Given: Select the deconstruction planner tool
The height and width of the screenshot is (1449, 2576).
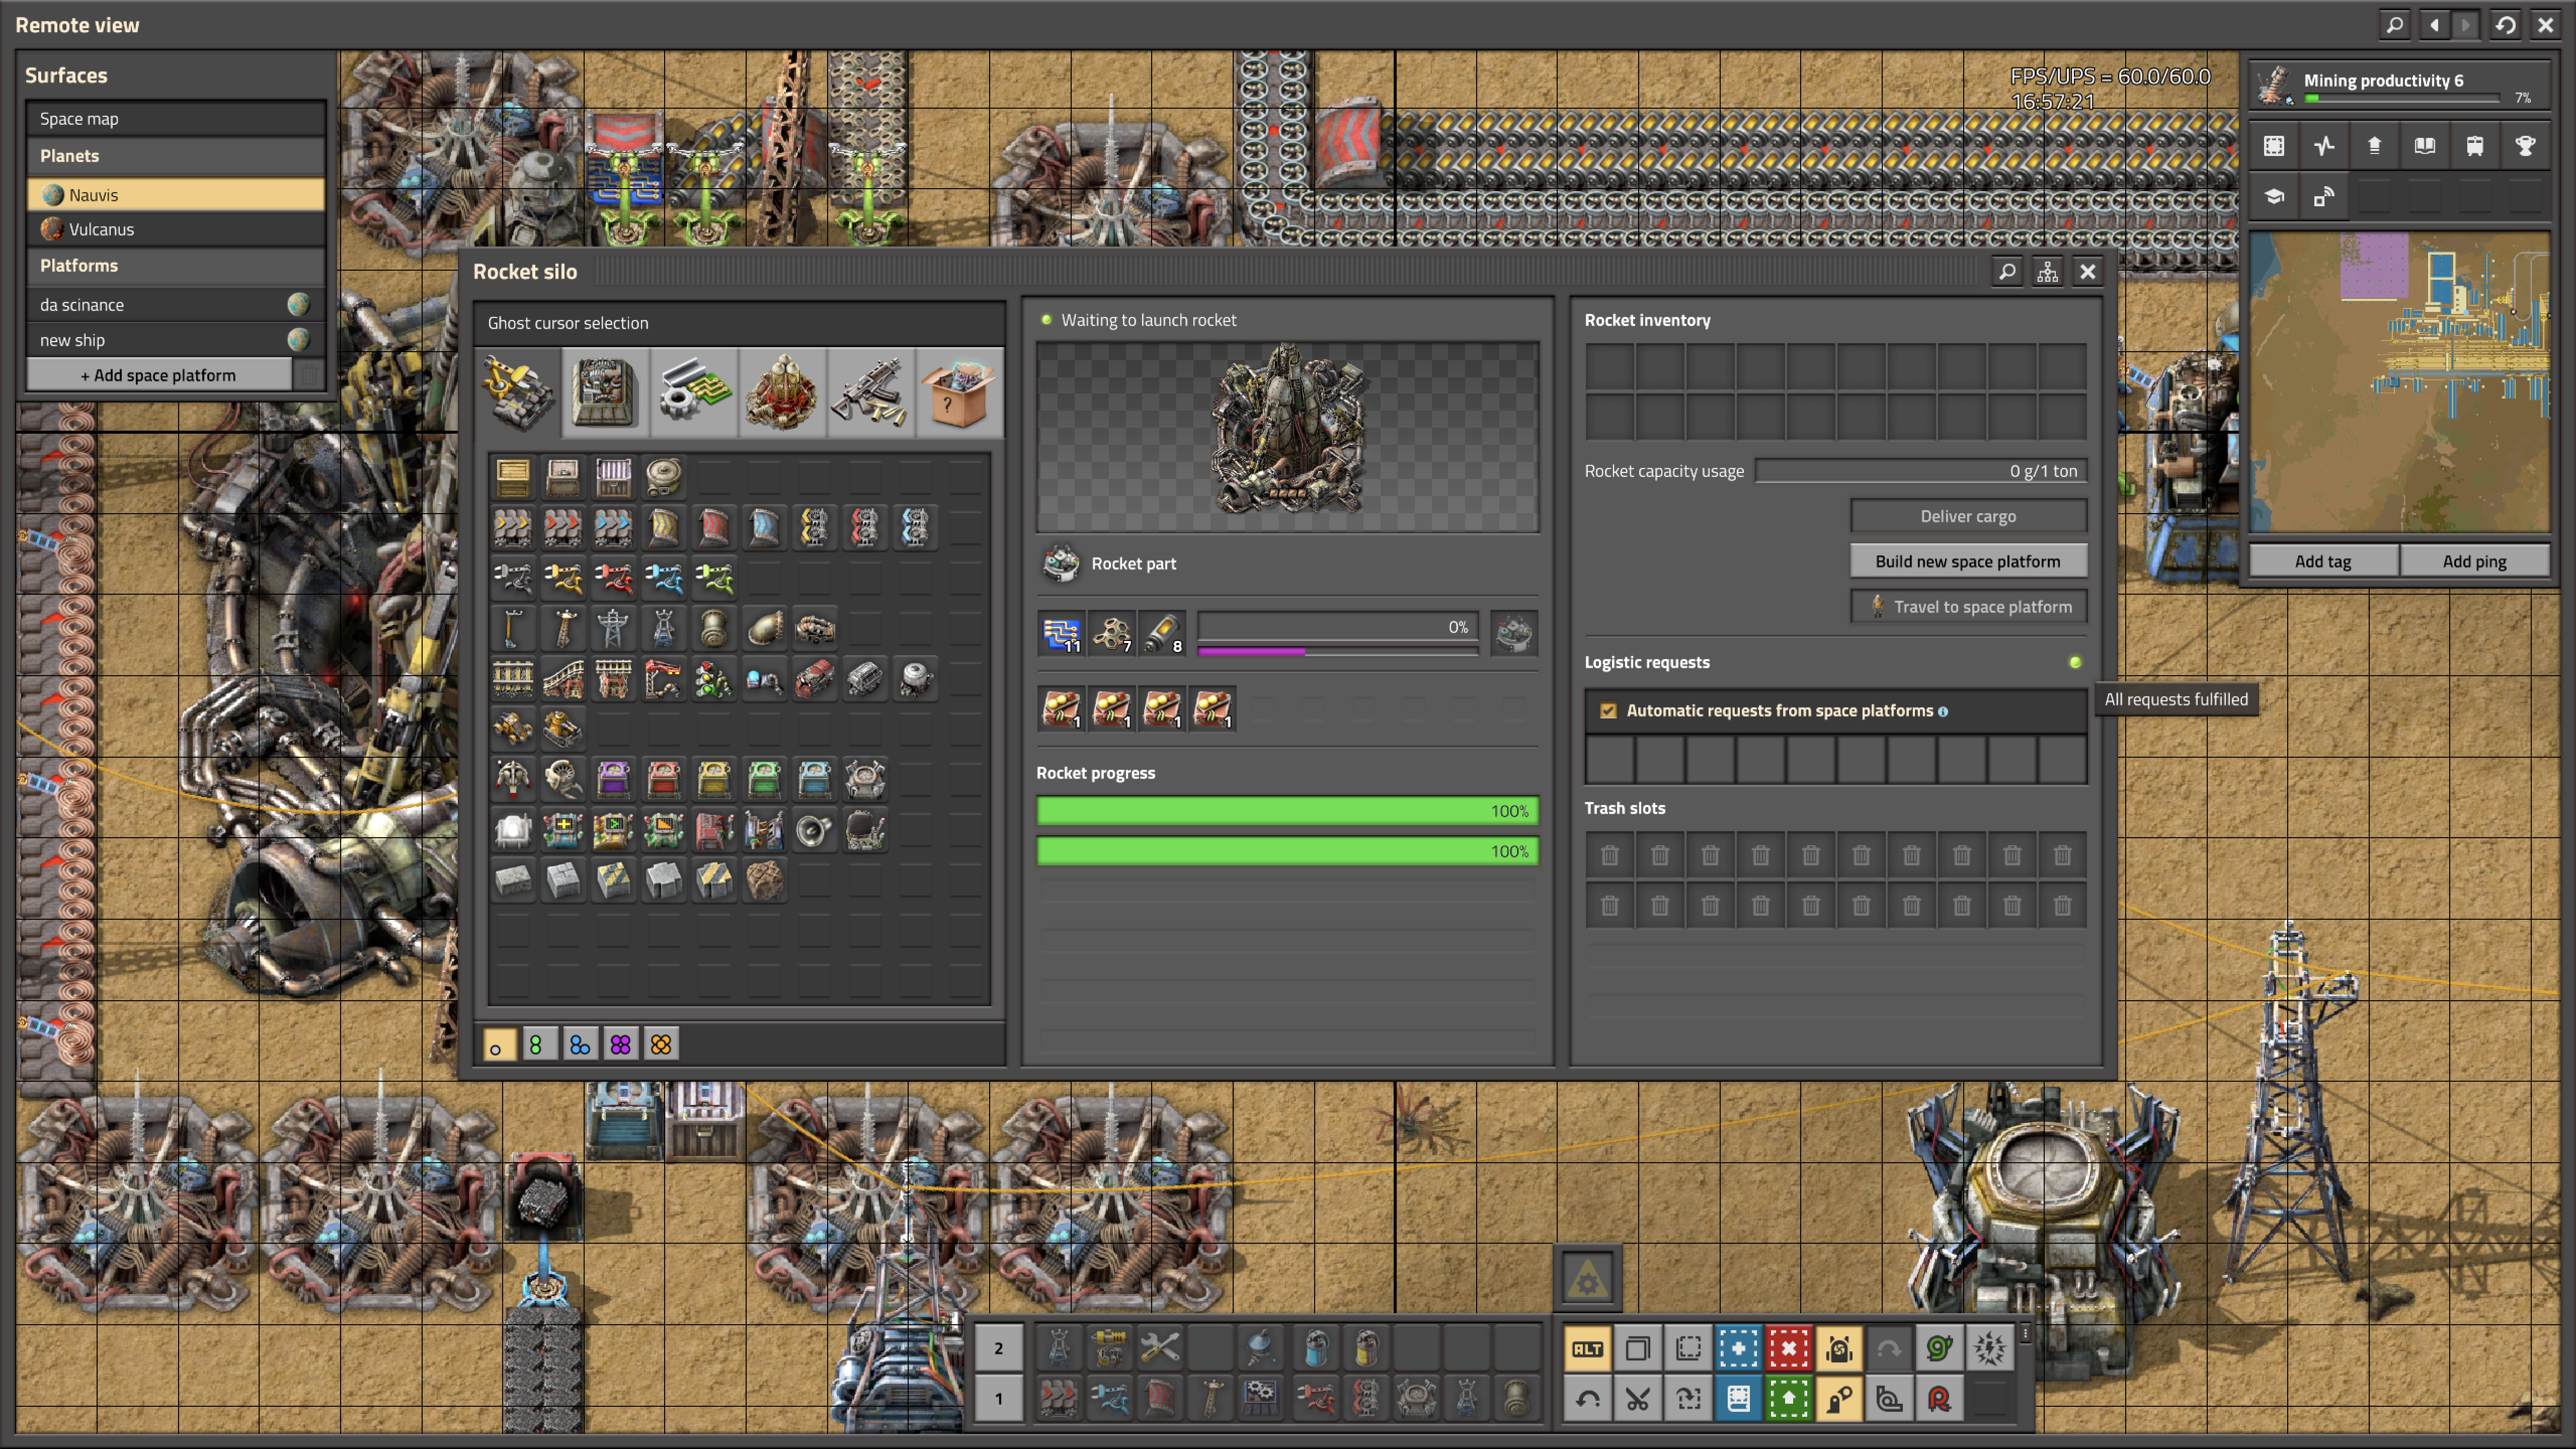Looking at the screenshot, I should tap(1789, 1348).
